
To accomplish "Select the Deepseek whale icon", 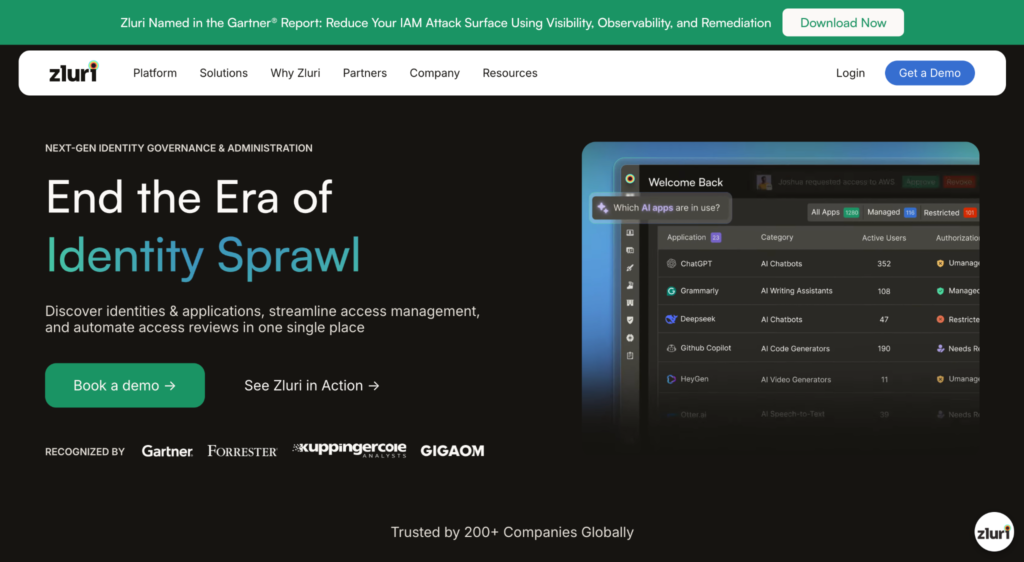I will tap(672, 320).
